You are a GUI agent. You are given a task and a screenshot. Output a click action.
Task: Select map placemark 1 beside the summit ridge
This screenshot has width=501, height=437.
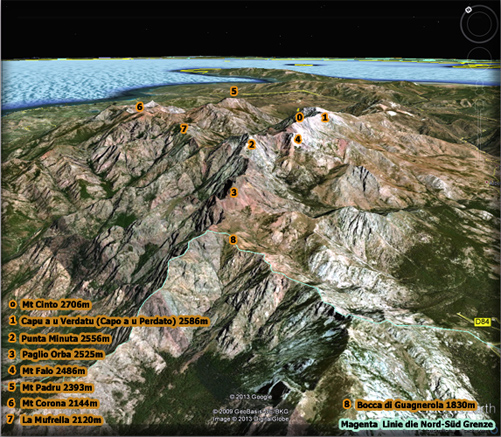325,117
